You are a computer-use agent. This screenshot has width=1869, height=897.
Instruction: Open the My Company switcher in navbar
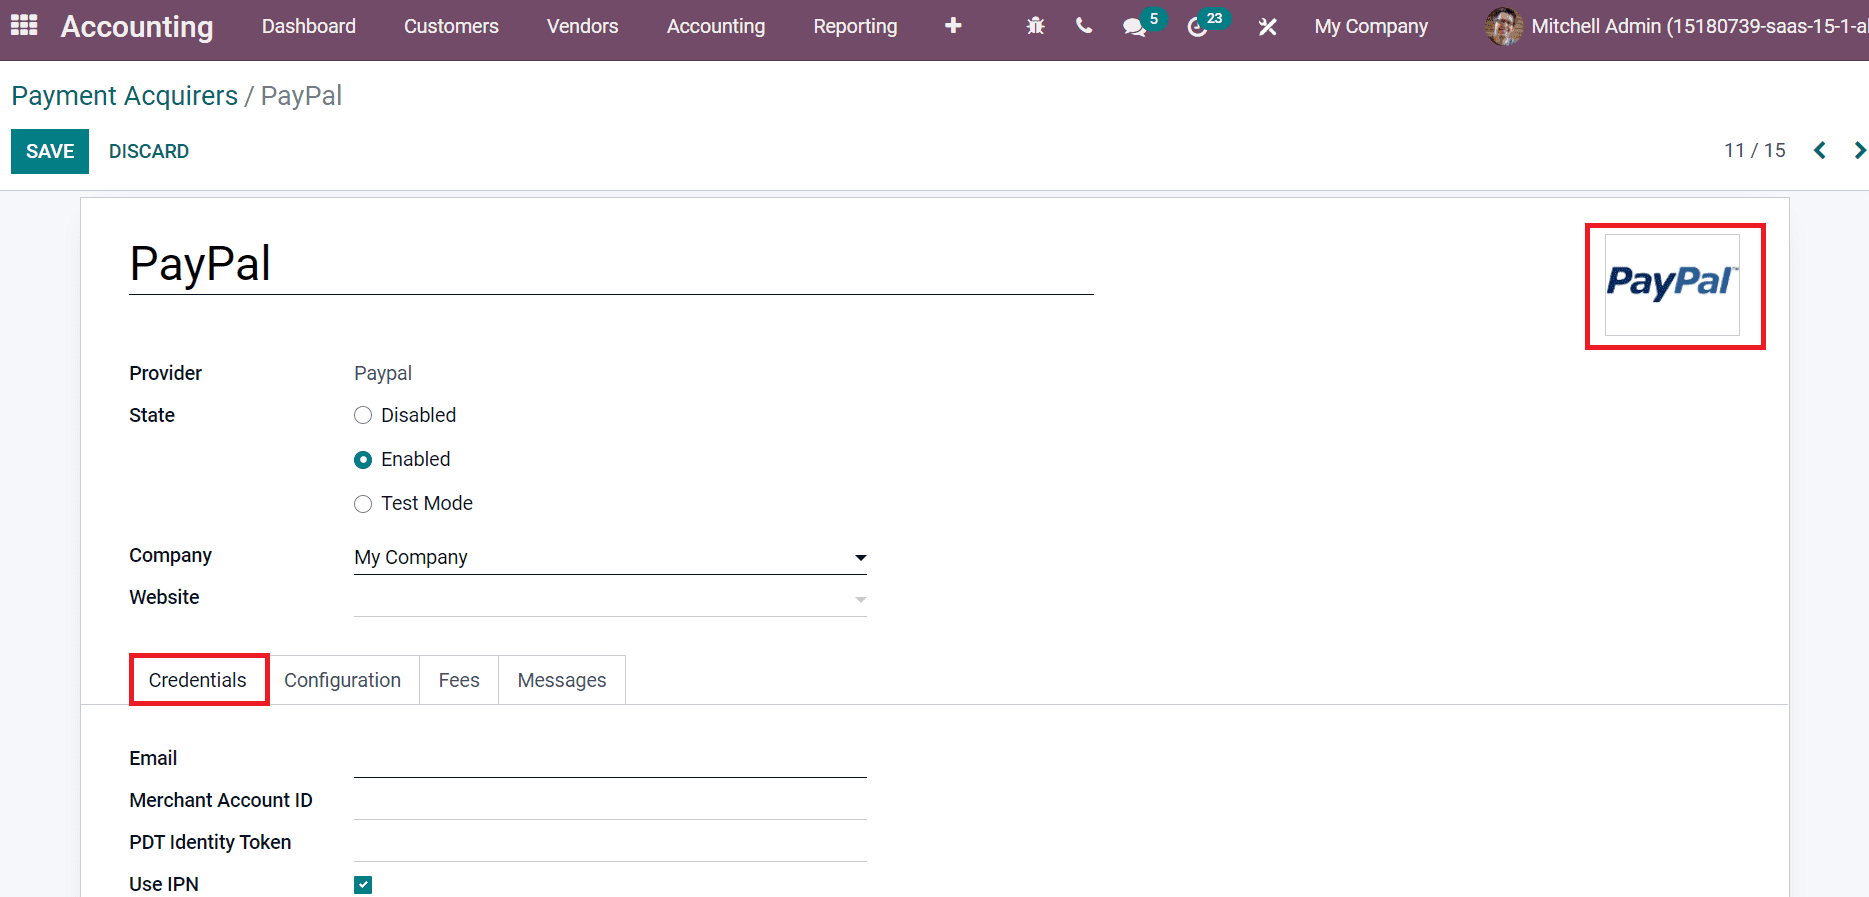1371,27
